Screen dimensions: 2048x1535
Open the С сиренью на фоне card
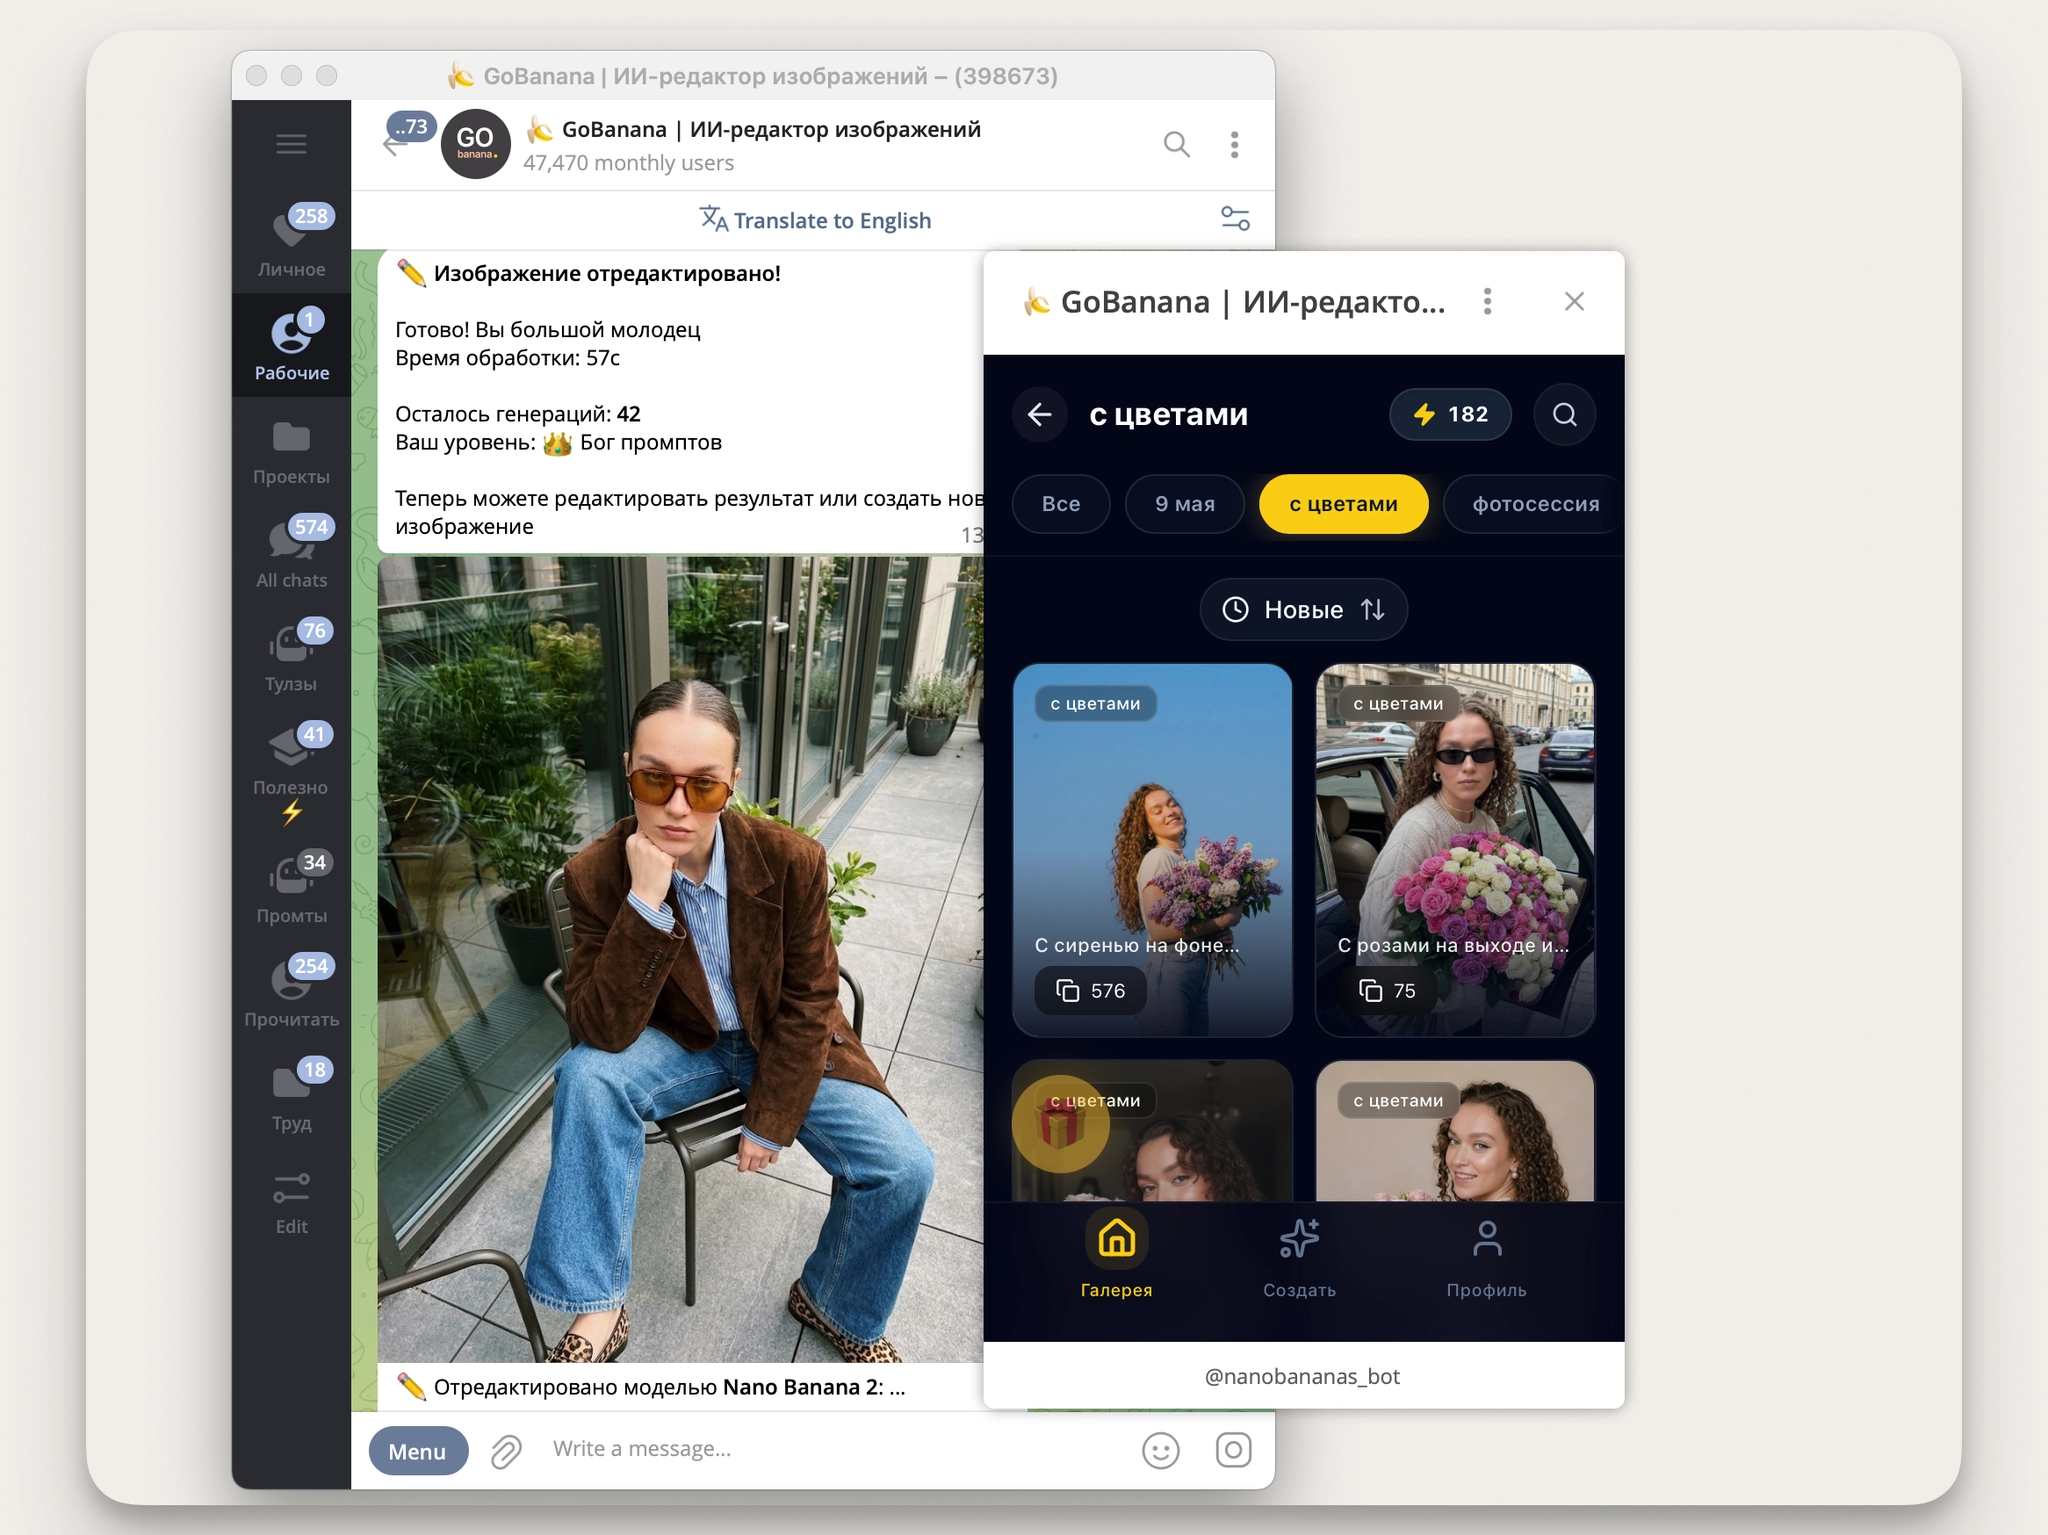coord(1152,850)
